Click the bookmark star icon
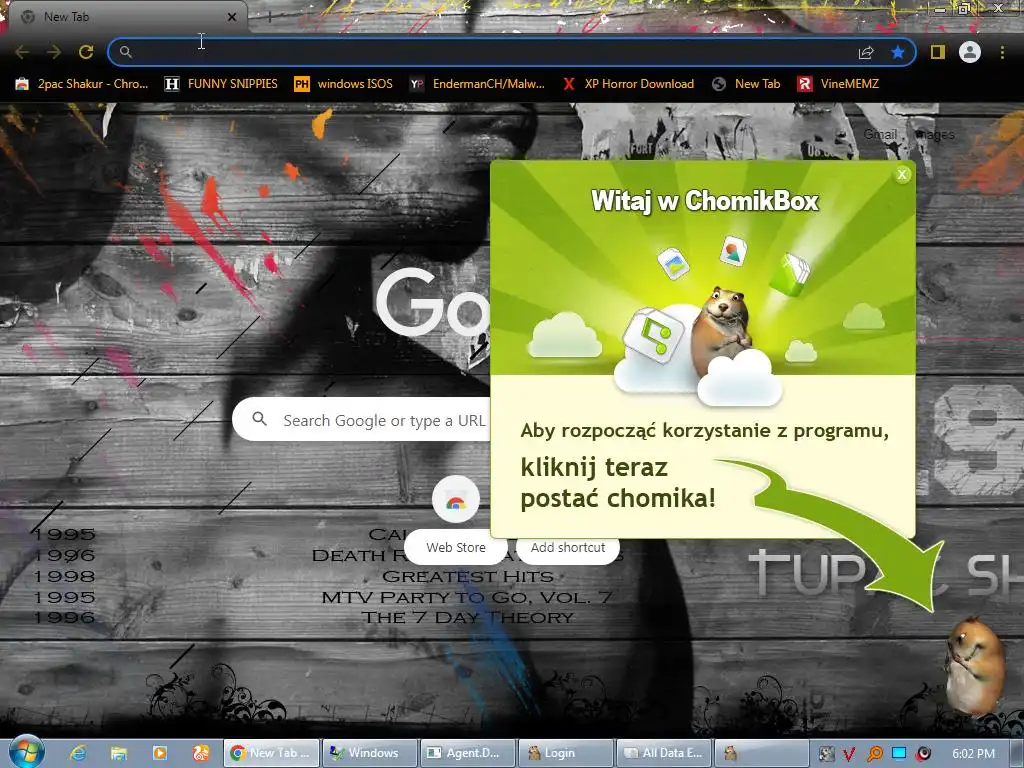Screen dimensions: 1024x768 [898, 52]
